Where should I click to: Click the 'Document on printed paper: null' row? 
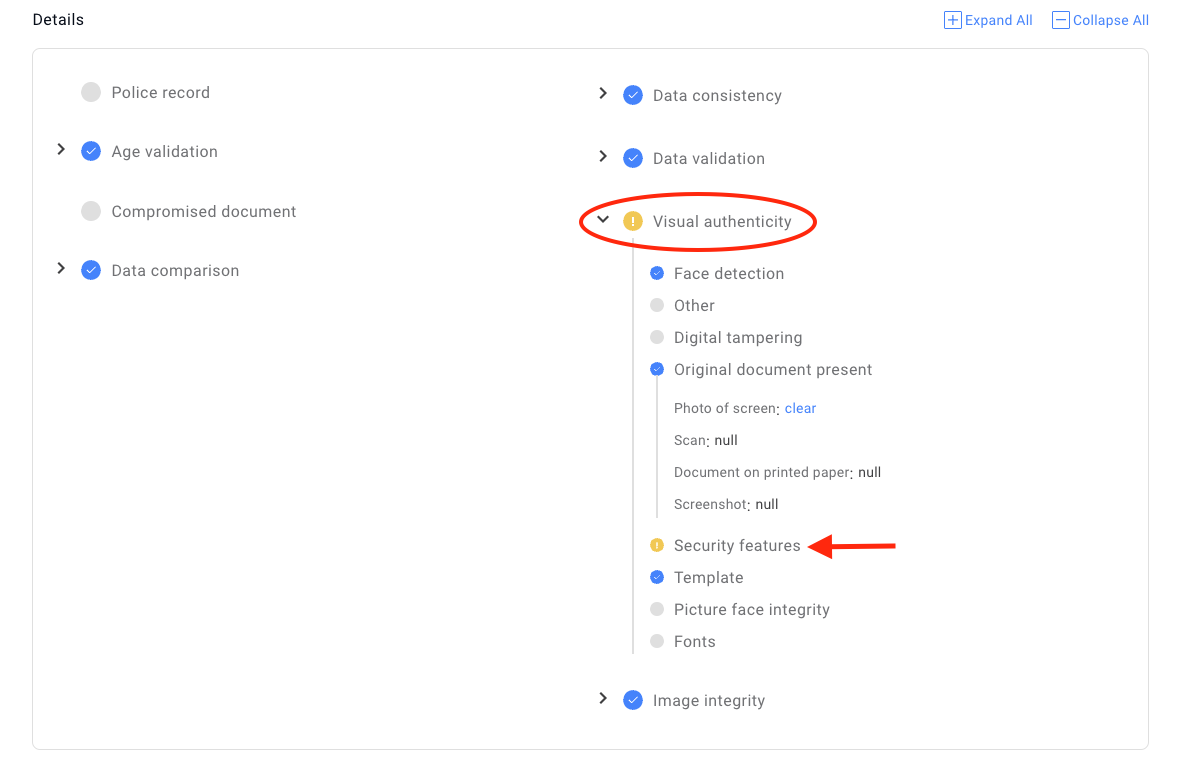pos(777,472)
